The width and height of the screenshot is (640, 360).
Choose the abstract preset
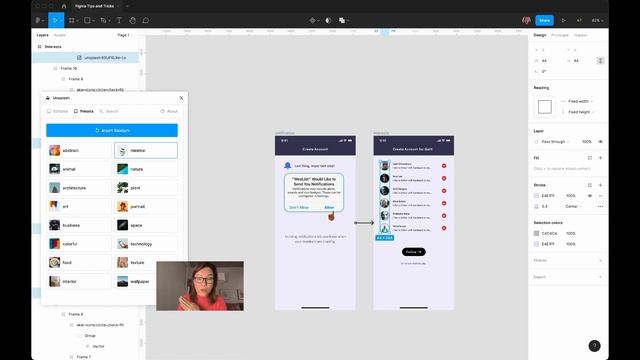point(78,150)
